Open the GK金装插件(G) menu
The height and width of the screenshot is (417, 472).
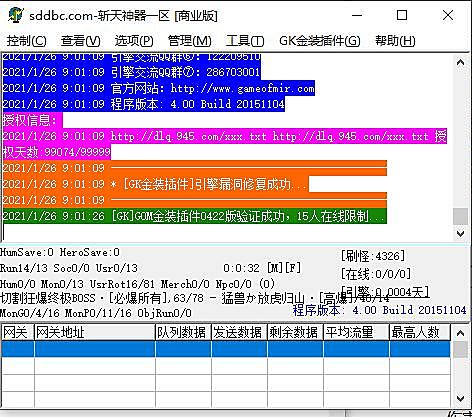[x=320, y=41]
